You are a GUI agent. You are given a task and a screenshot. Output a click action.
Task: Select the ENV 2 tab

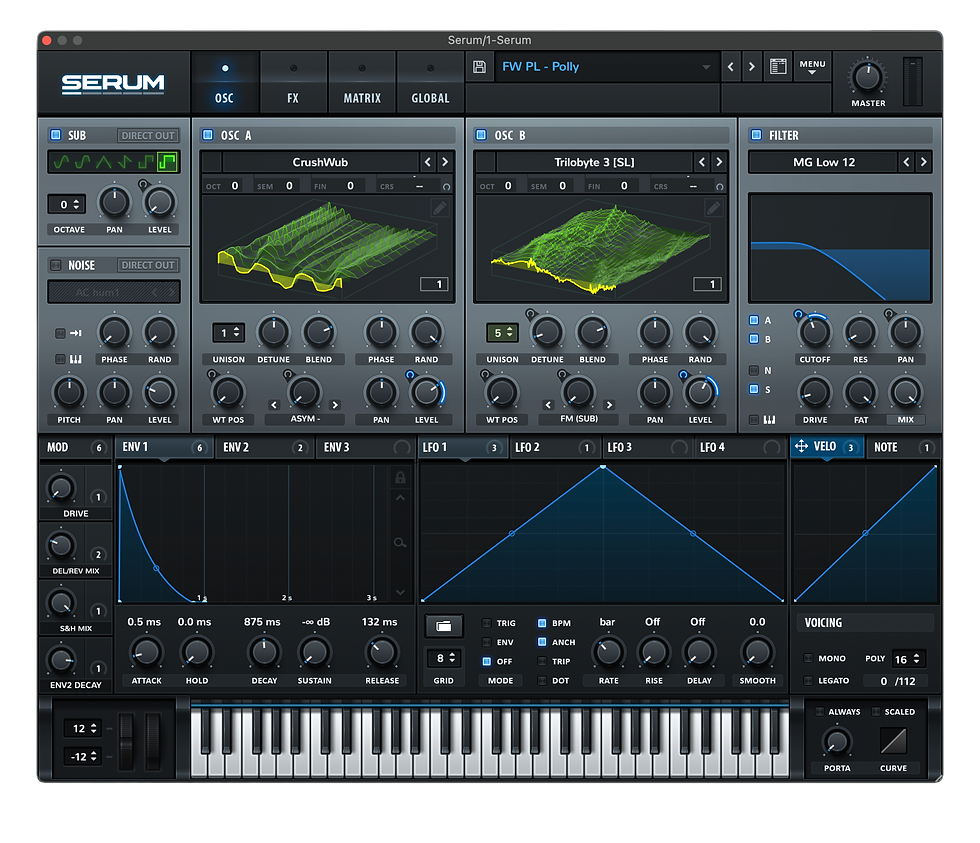pyautogui.click(x=264, y=447)
